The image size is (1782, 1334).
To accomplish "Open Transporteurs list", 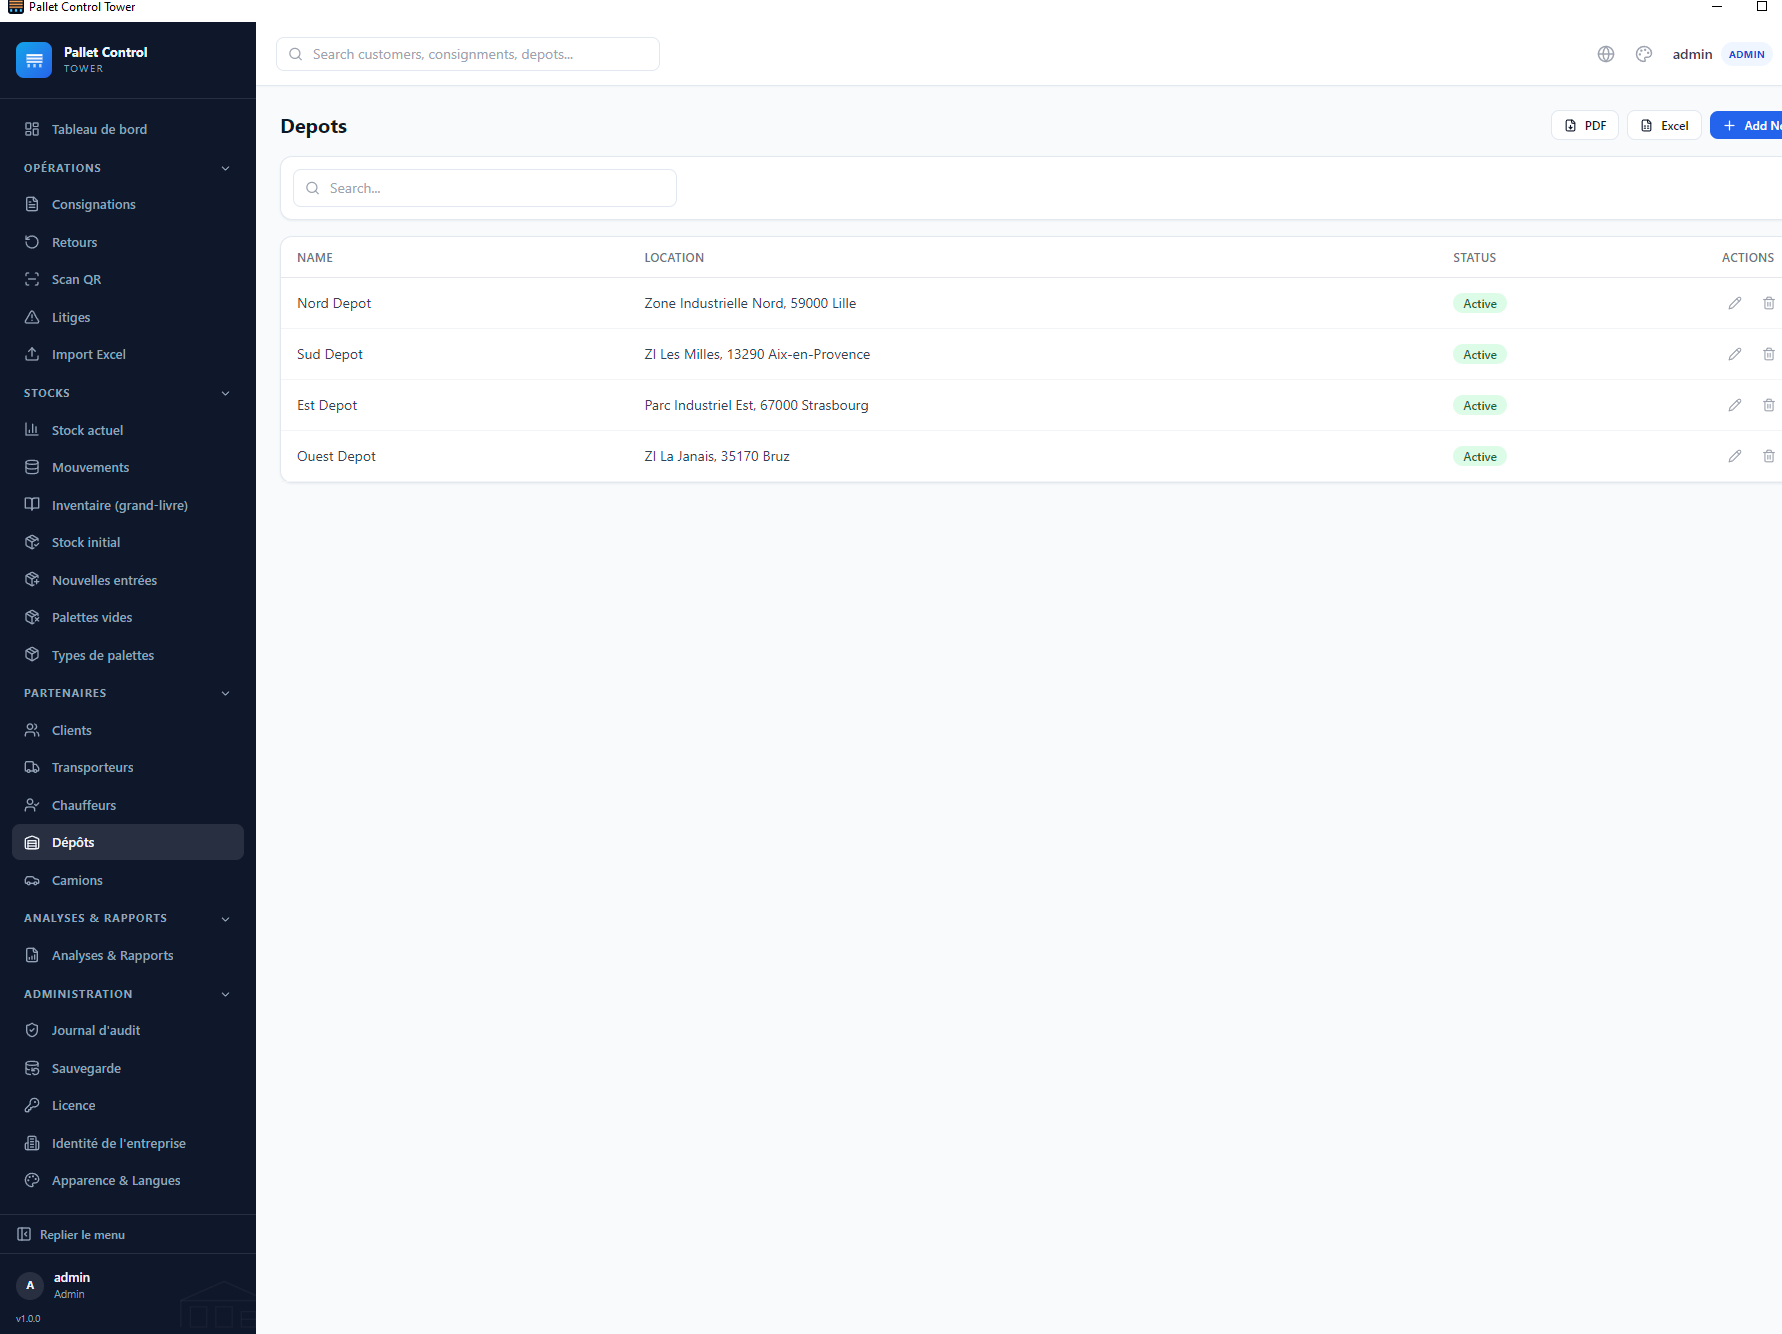I will click(x=128, y=767).
